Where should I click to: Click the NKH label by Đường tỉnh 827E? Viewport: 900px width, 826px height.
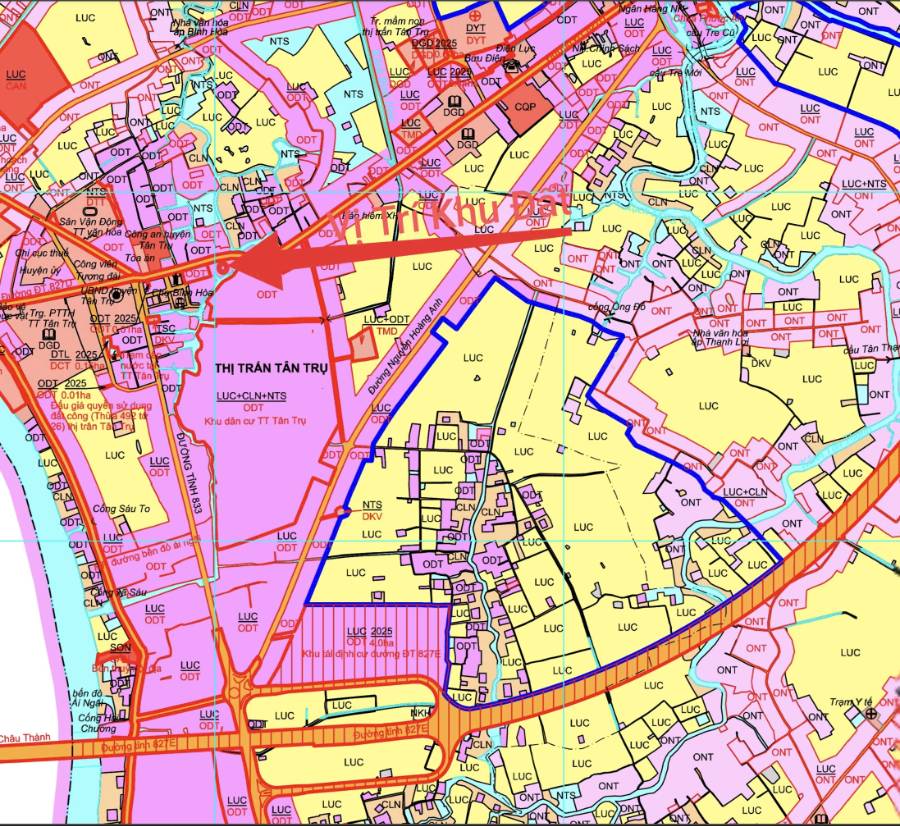[x=421, y=712]
